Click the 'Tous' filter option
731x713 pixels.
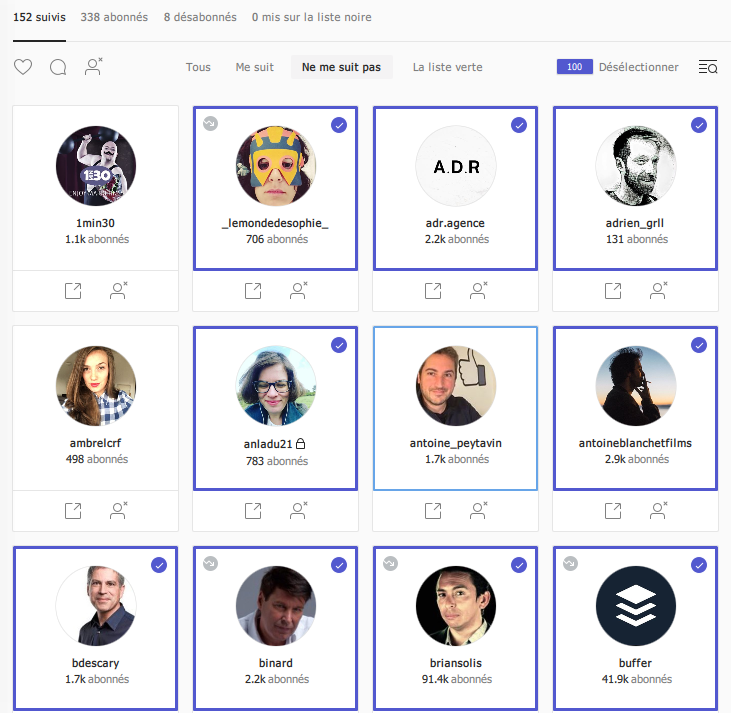(198, 67)
